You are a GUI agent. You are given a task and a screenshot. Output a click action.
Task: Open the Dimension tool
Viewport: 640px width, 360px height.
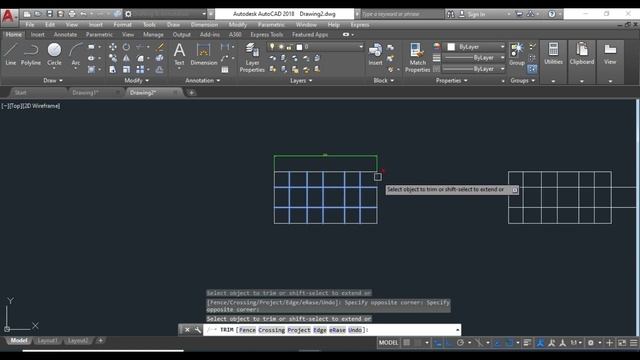pyautogui.click(x=204, y=54)
